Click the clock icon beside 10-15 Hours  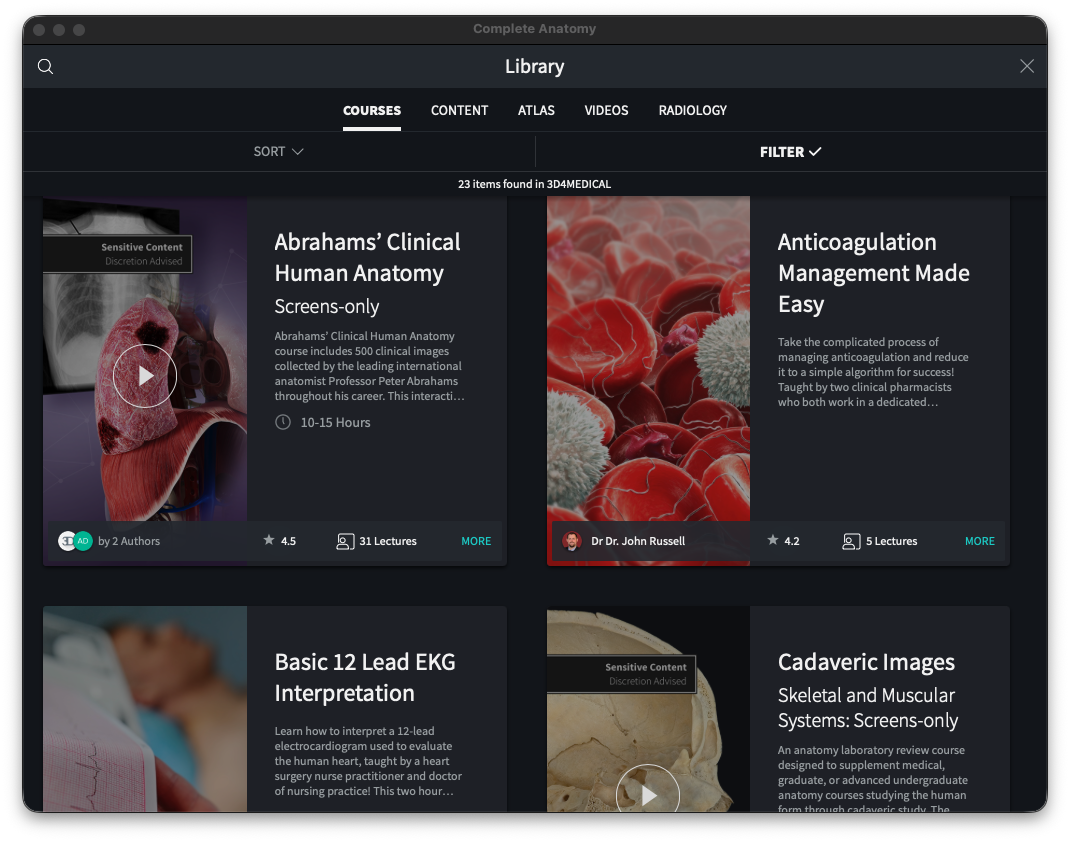tap(283, 422)
